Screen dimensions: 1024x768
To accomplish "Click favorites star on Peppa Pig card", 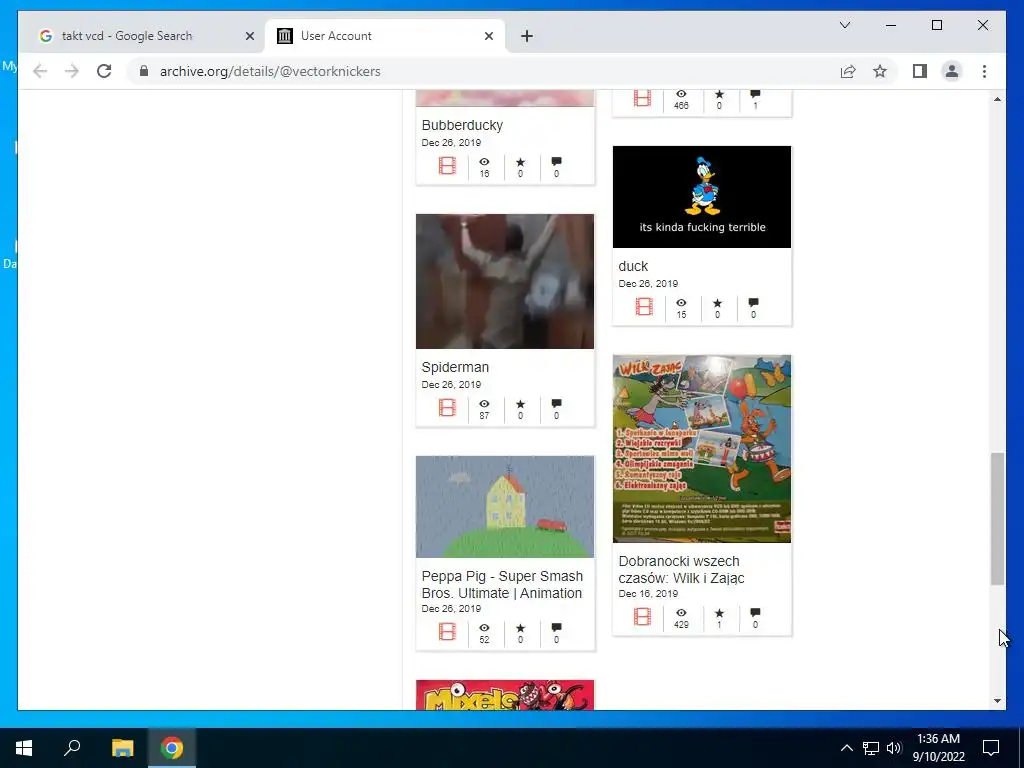I will [x=520, y=628].
